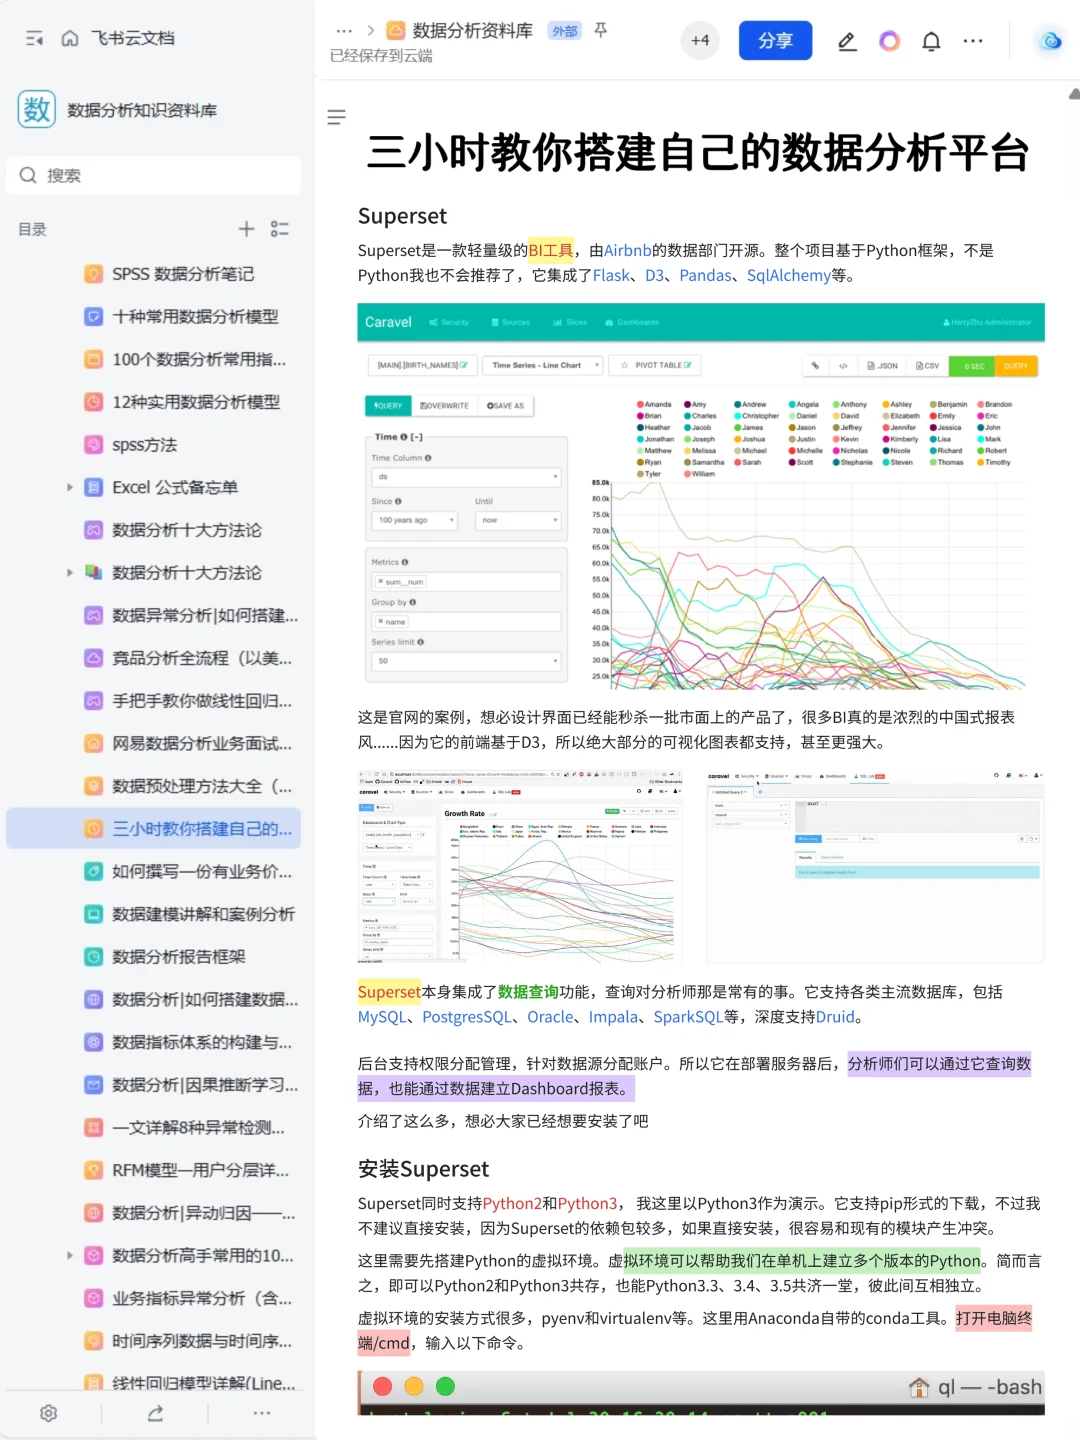Open the header more-options dots
The width and height of the screenshot is (1080, 1440).
point(973,41)
